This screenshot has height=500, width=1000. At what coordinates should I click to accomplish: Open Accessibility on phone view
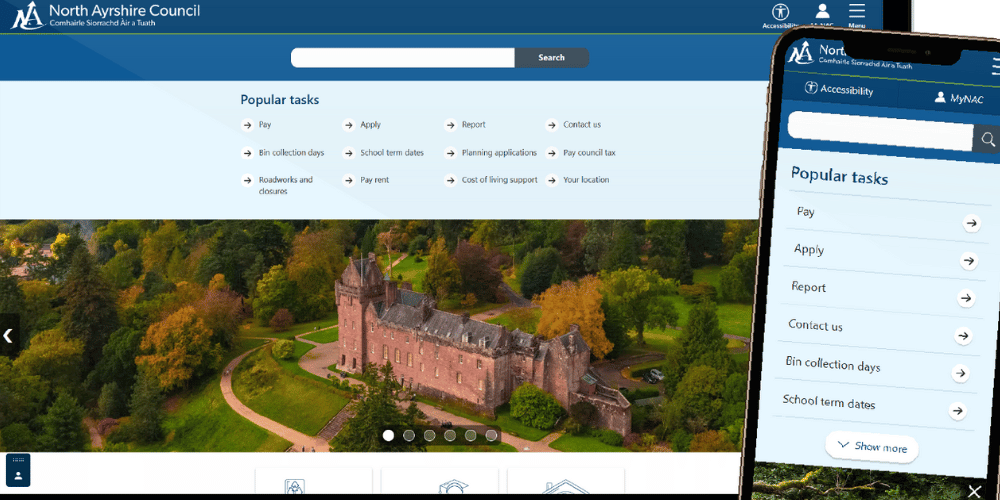click(x=839, y=89)
